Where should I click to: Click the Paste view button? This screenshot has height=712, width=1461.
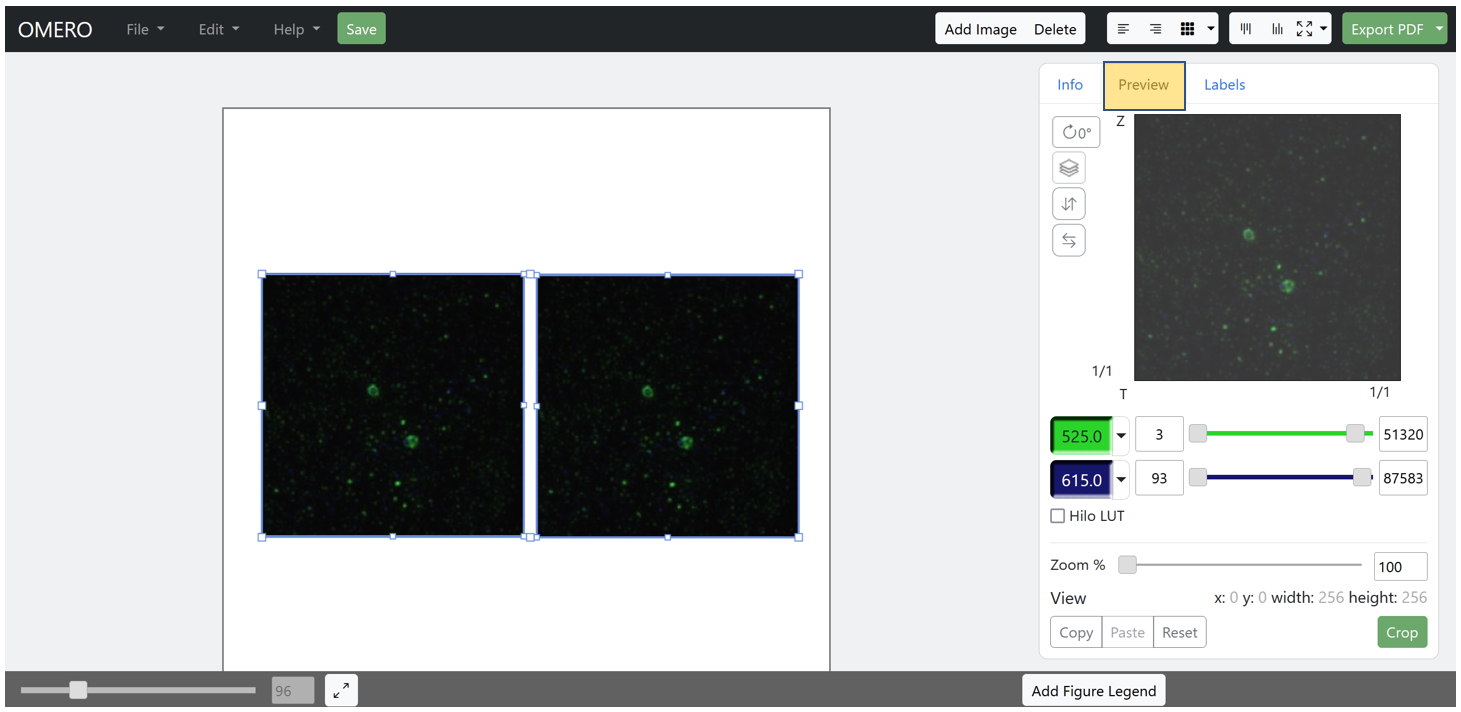coord(1127,632)
